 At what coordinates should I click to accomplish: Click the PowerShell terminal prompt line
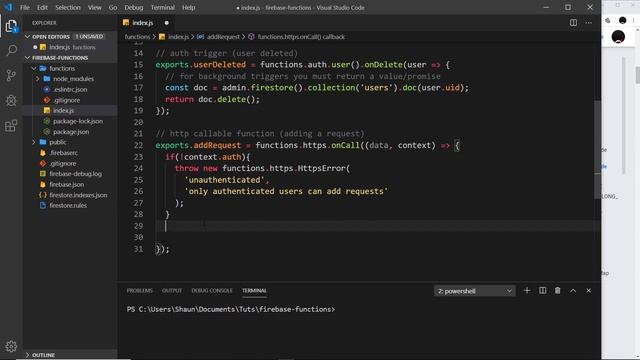click(231, 309)
